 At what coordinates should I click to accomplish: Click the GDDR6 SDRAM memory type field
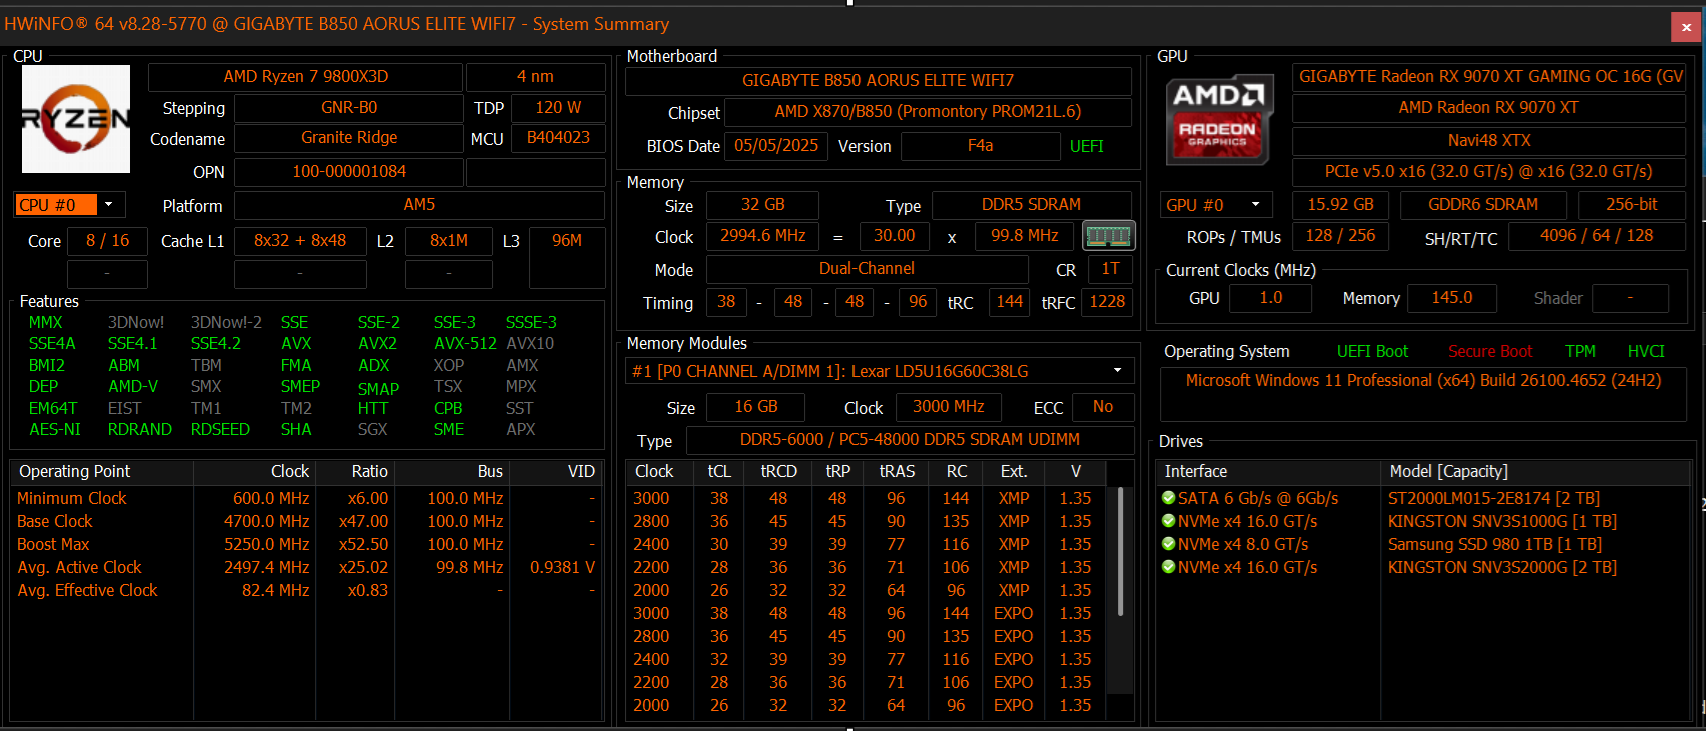1483,205
